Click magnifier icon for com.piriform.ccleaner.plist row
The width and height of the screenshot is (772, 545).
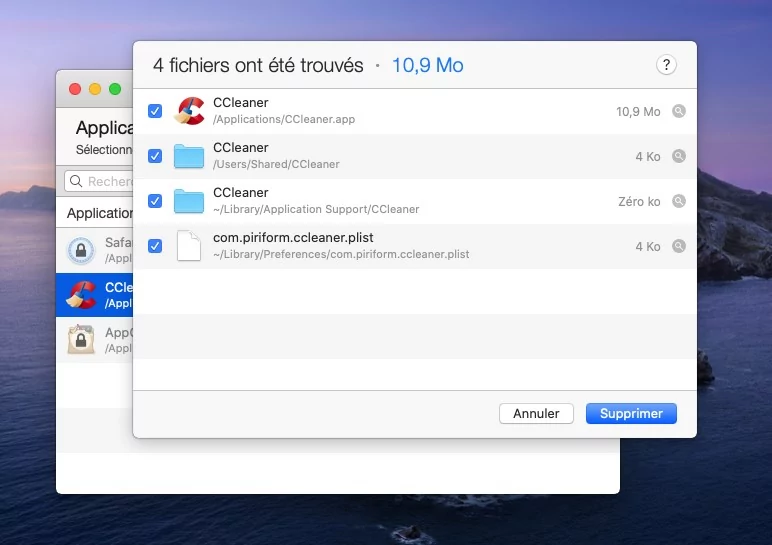coord(678,246)
